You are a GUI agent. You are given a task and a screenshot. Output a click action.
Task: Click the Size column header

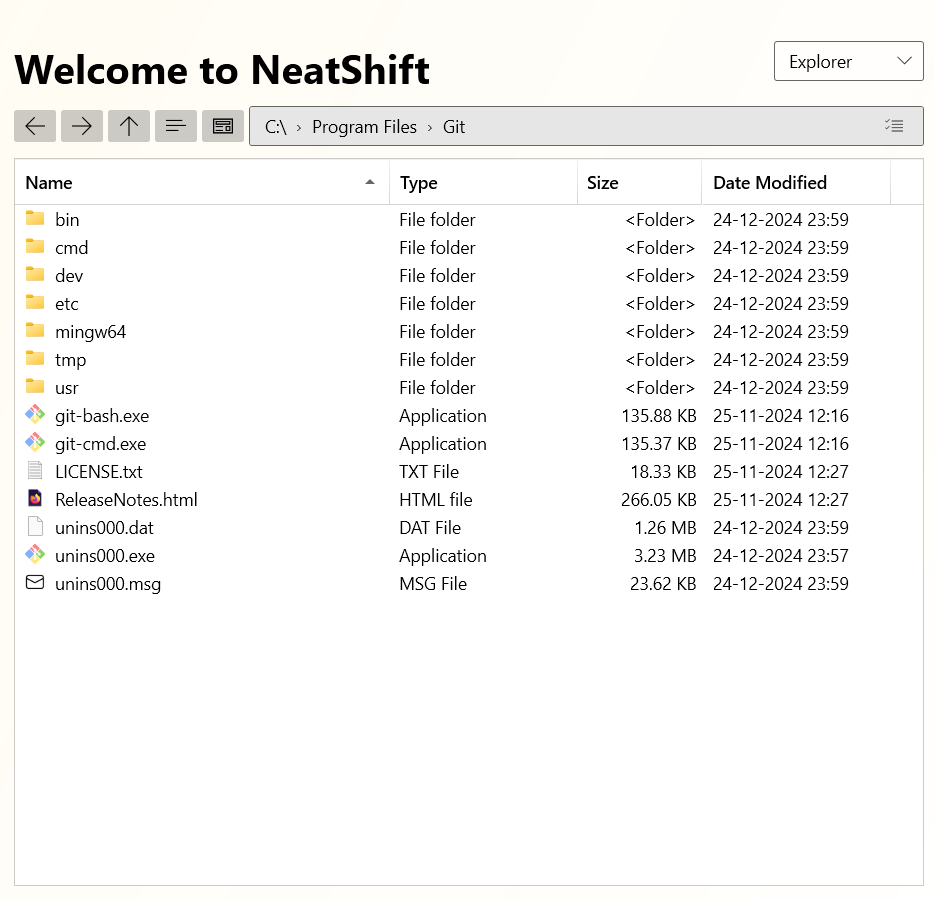602,182
